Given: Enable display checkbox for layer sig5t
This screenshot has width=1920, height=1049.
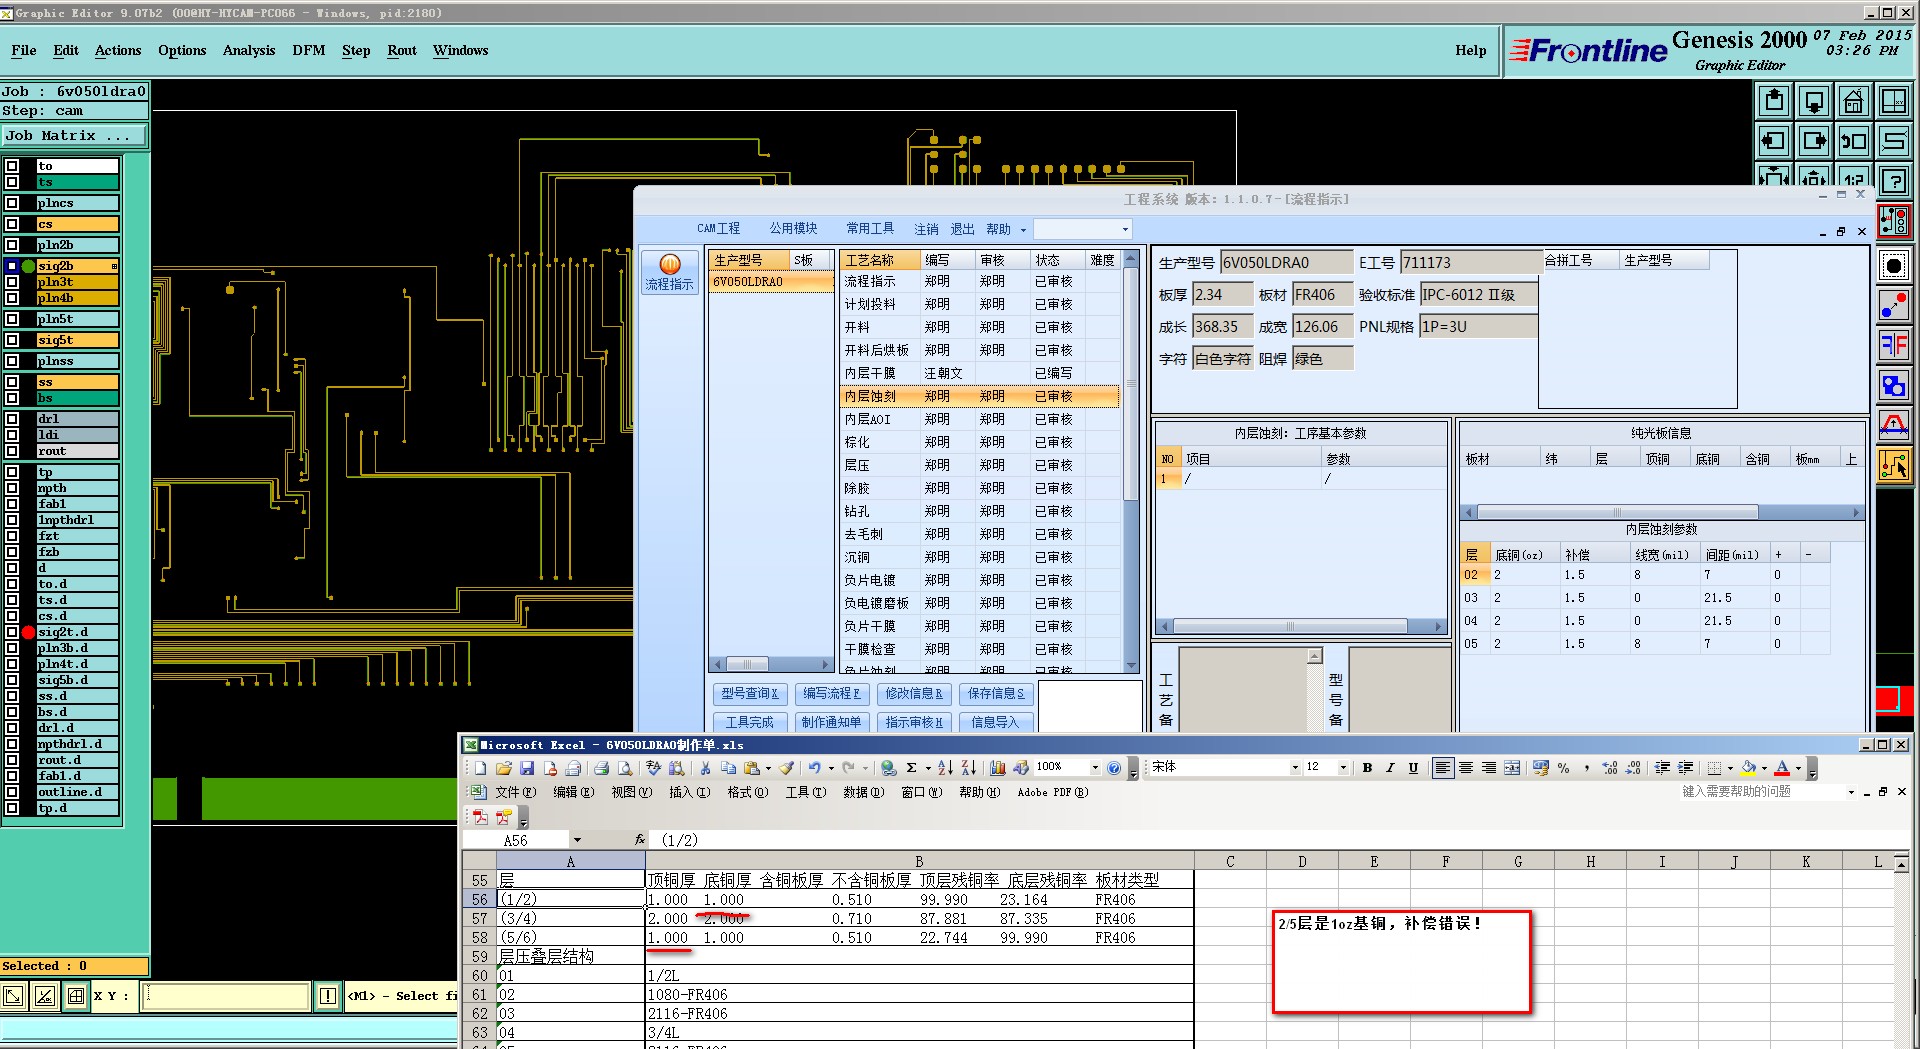Looking at the screenshot, I should [x=12, y=340].
